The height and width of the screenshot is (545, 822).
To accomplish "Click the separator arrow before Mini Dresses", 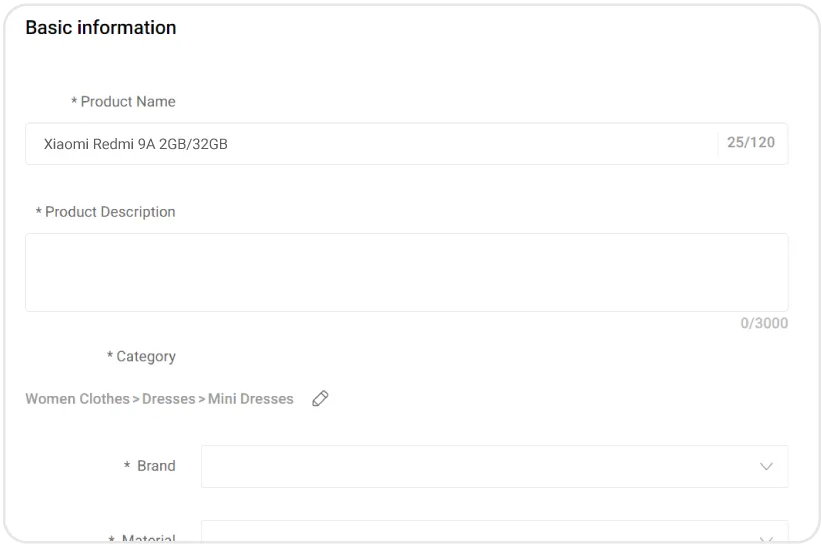I will coord(201,399).
